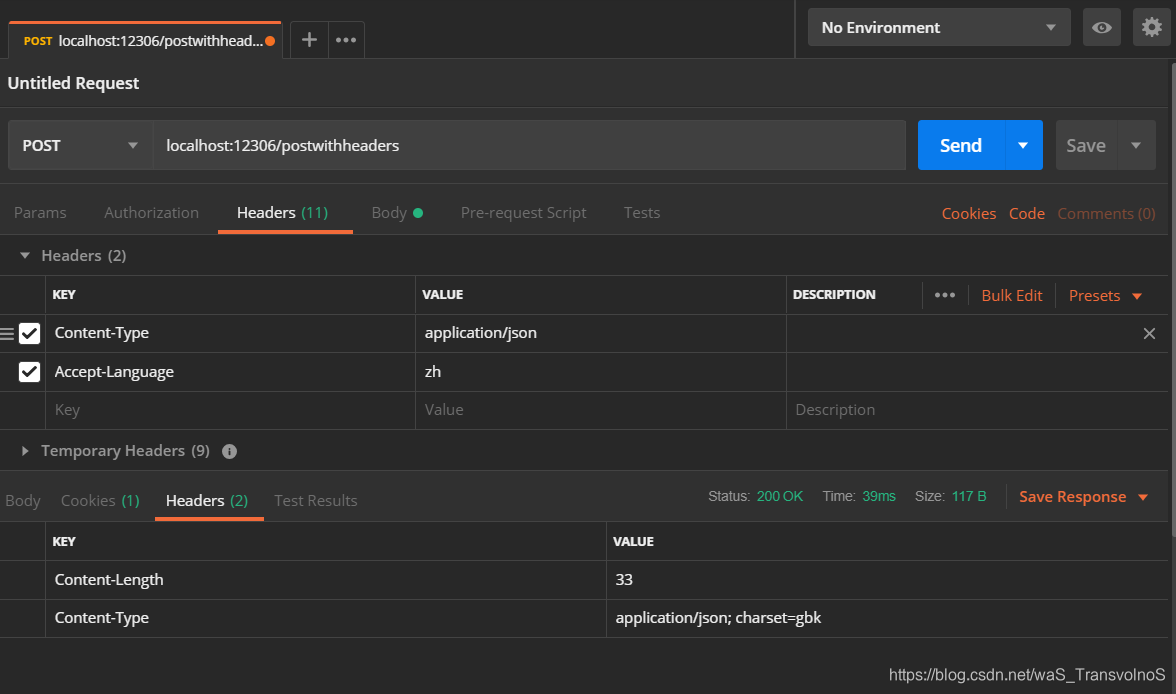
Task: Click the empty Description input cell
Action: tap(976, 410)
